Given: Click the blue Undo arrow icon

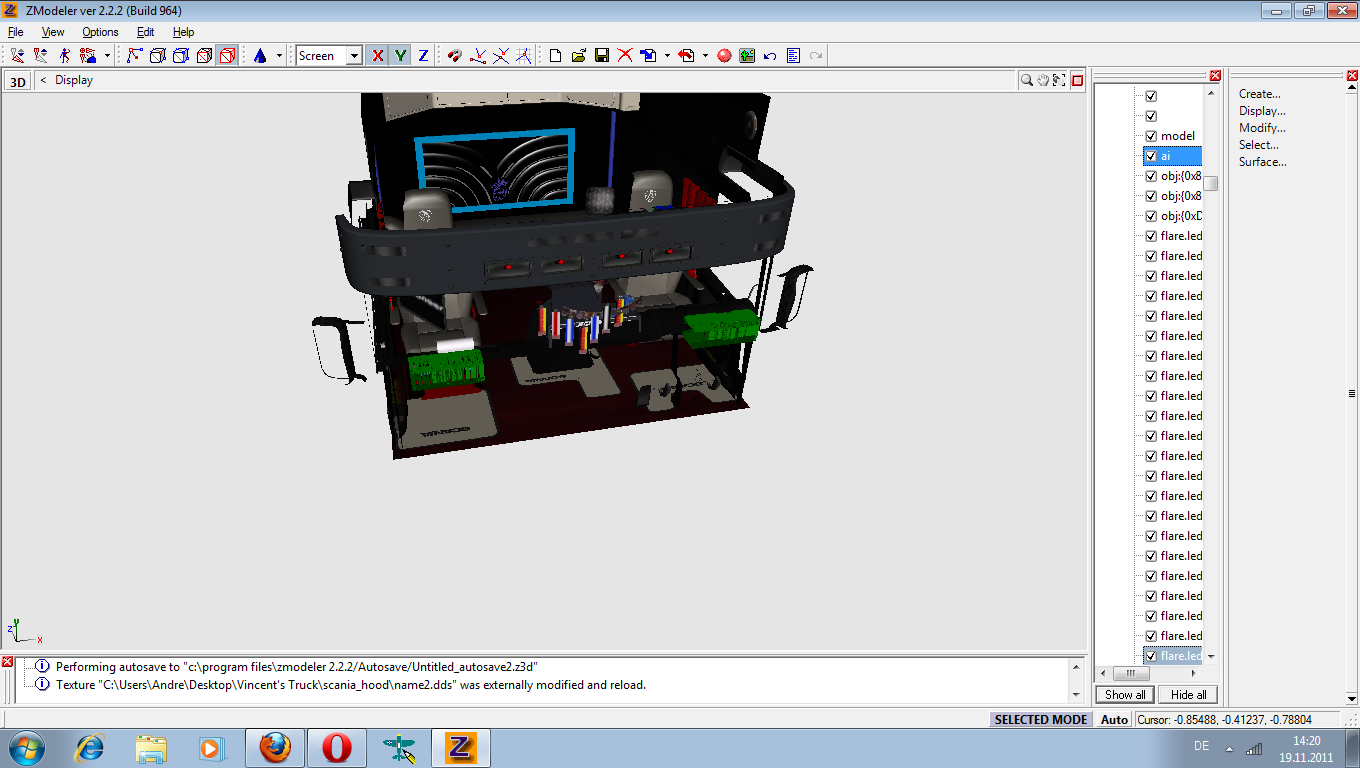Looking at the screenshot, I should pos(770,56).
